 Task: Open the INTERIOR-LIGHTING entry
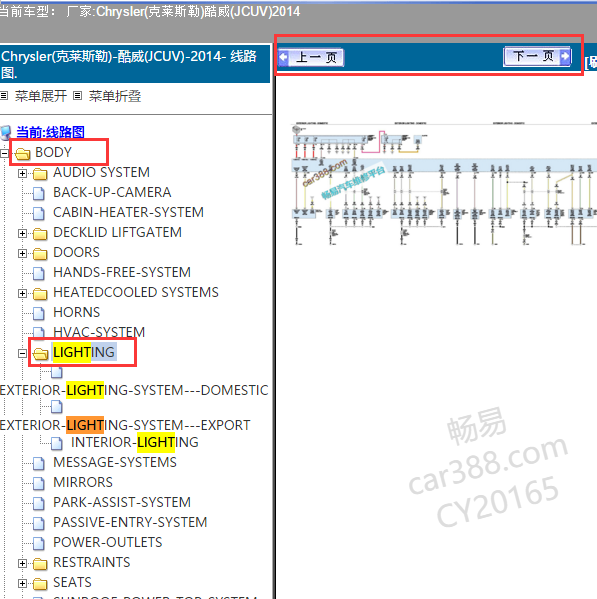point(134,442)
